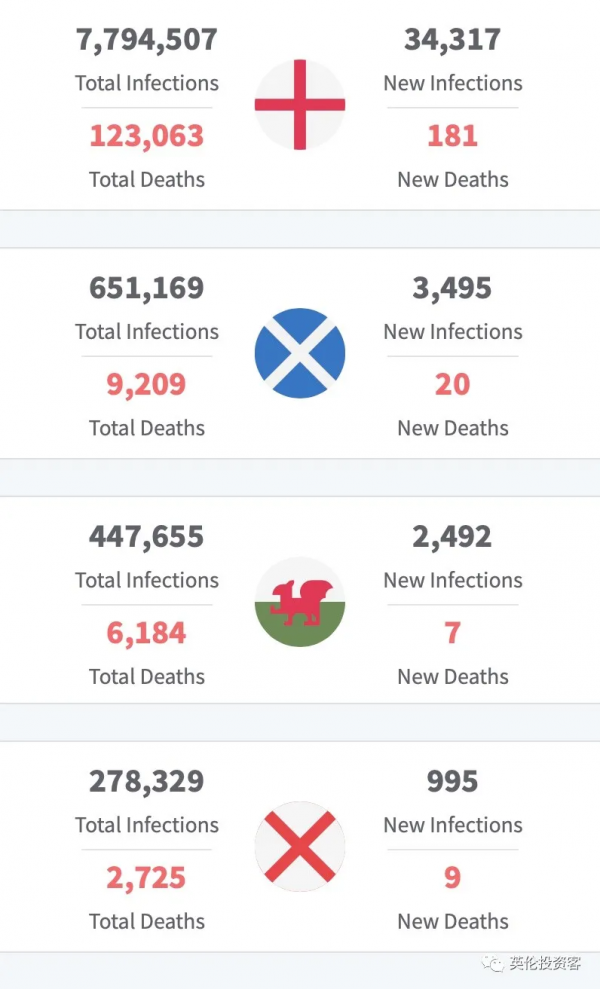Select Northern Ireland new infections 995
This screenshot has width=600, height=989.
[x=452, y=781]
